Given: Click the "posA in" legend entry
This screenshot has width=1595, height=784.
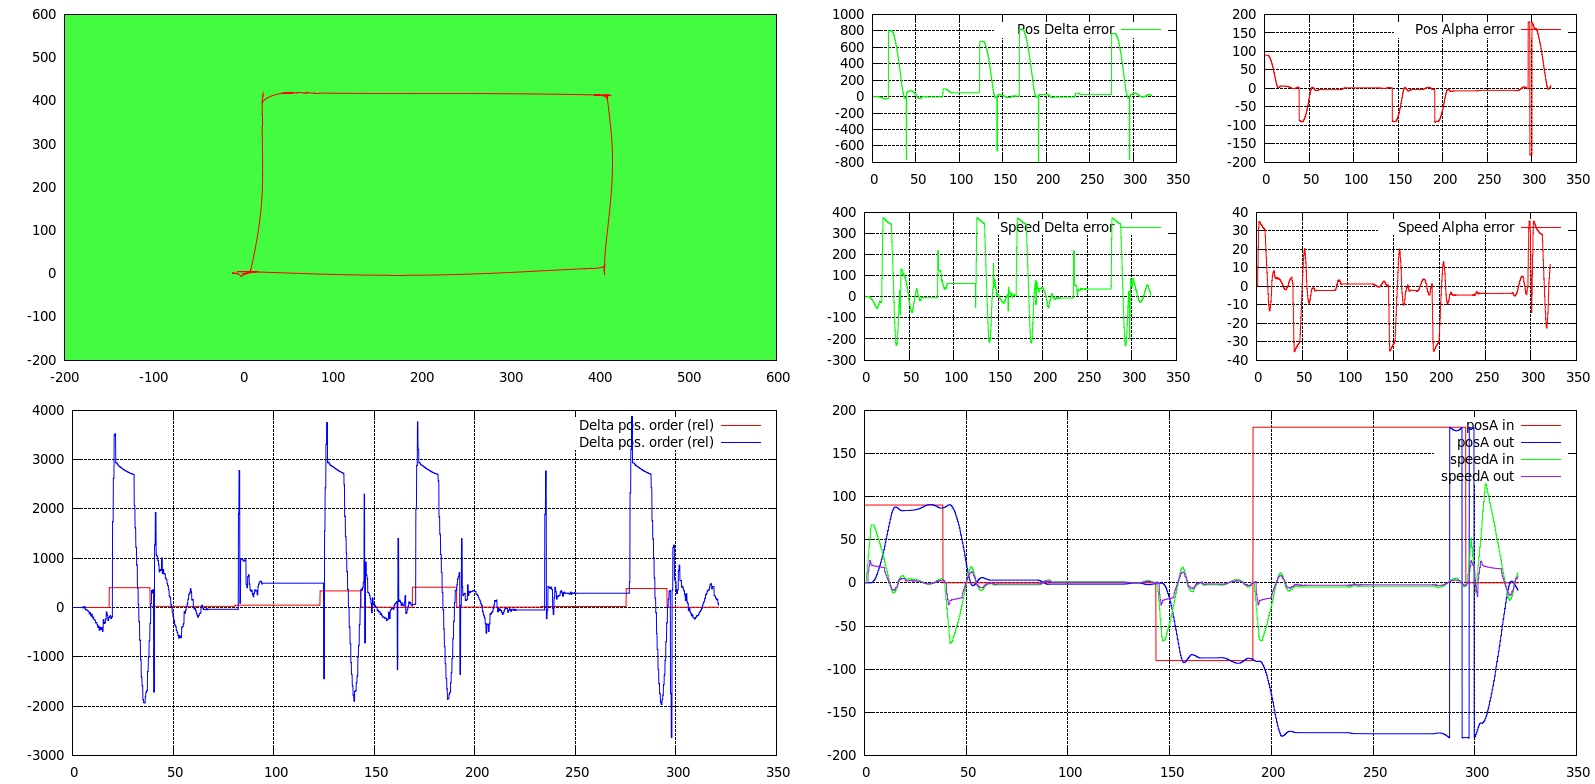Looking at the screenshot, I should pos(1489,425).
